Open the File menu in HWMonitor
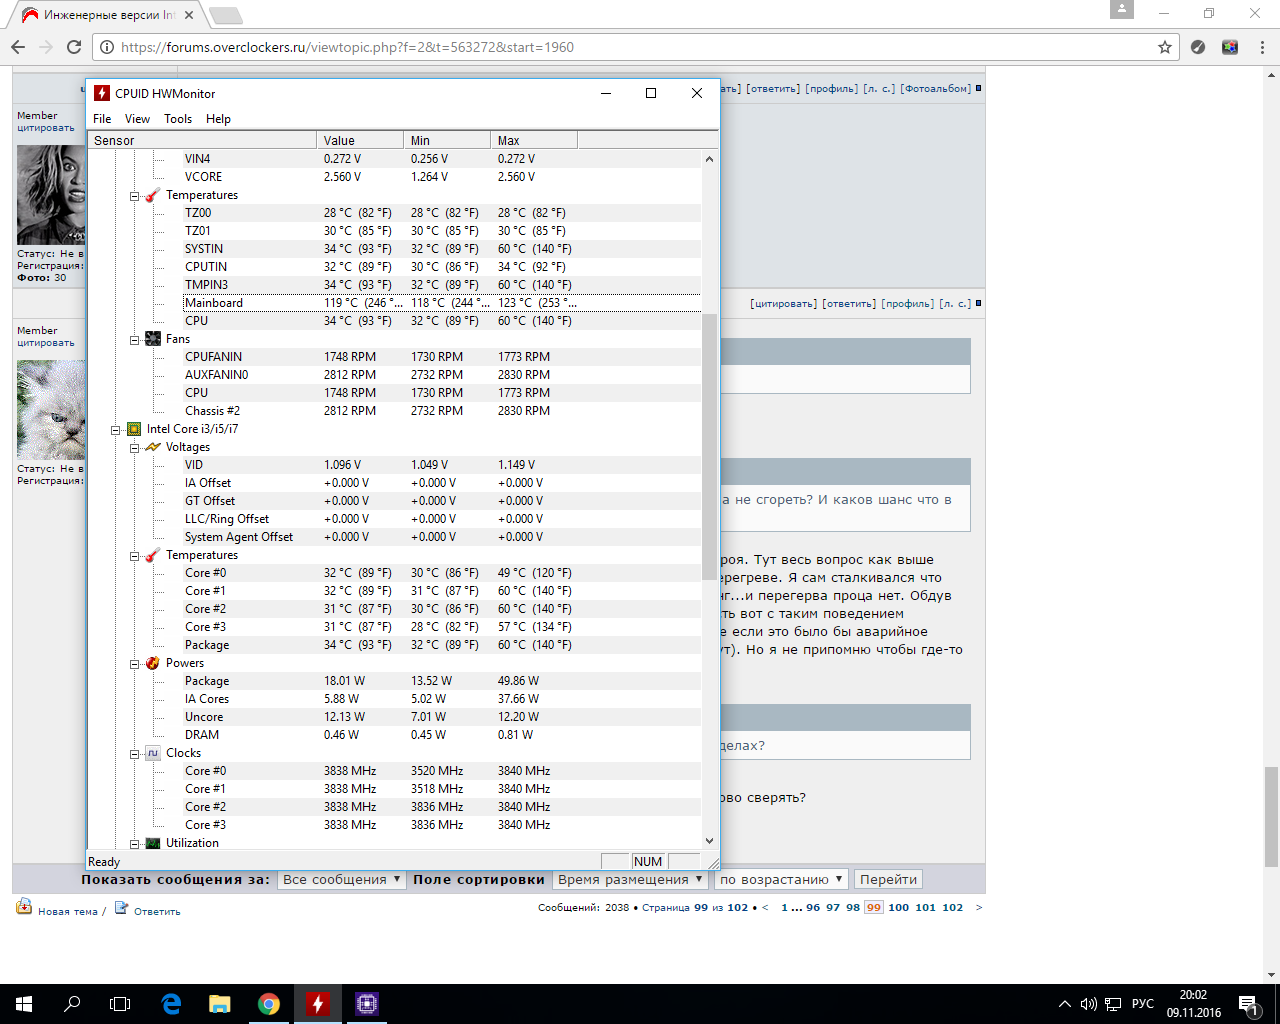The height and width of the screenshot is (1024, 1280). click(x=102, y=119)
